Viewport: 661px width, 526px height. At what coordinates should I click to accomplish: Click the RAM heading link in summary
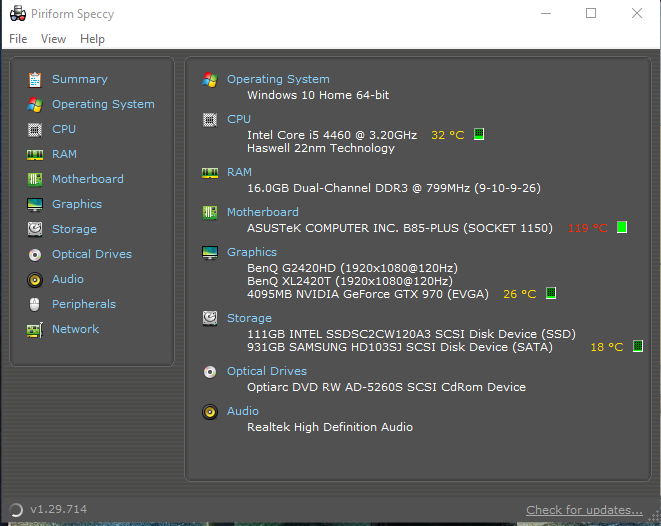tap(239, 172)
